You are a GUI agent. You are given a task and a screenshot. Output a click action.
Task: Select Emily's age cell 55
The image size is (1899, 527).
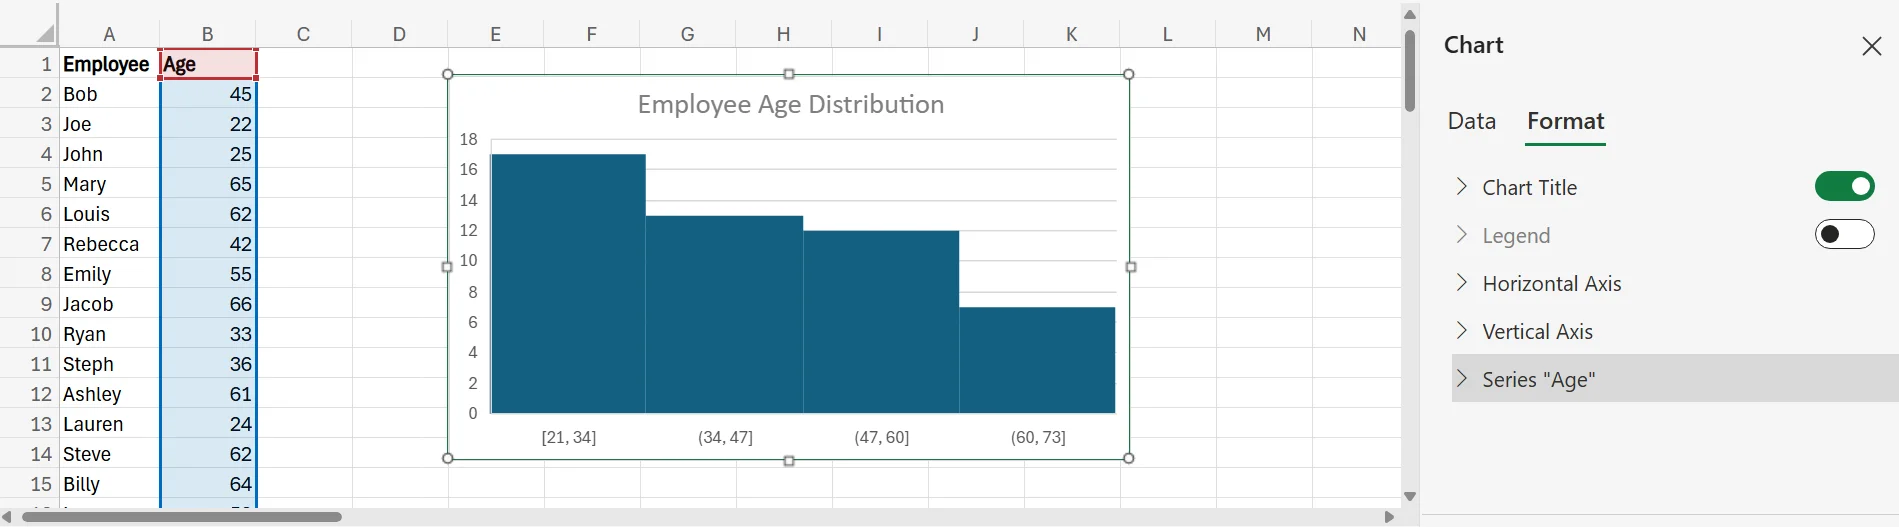[208, 274]
